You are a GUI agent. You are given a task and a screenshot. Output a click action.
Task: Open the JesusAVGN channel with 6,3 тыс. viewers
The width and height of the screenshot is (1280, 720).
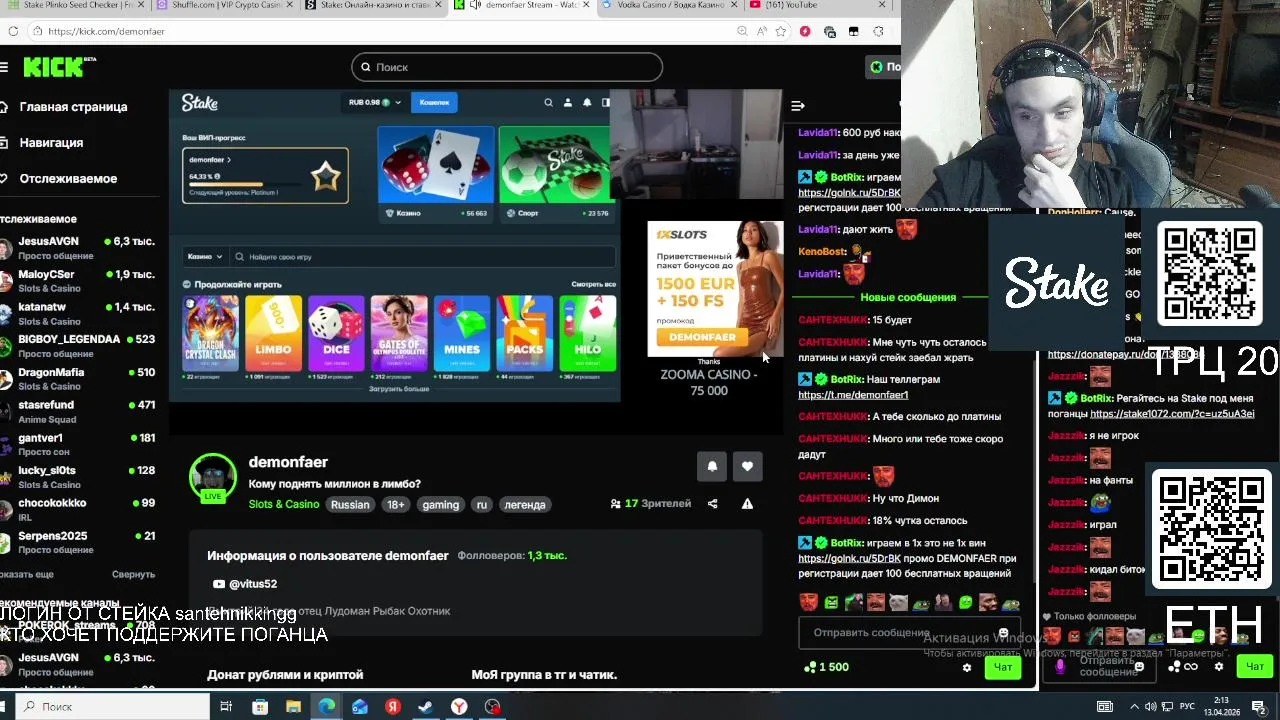pos(78,248)
